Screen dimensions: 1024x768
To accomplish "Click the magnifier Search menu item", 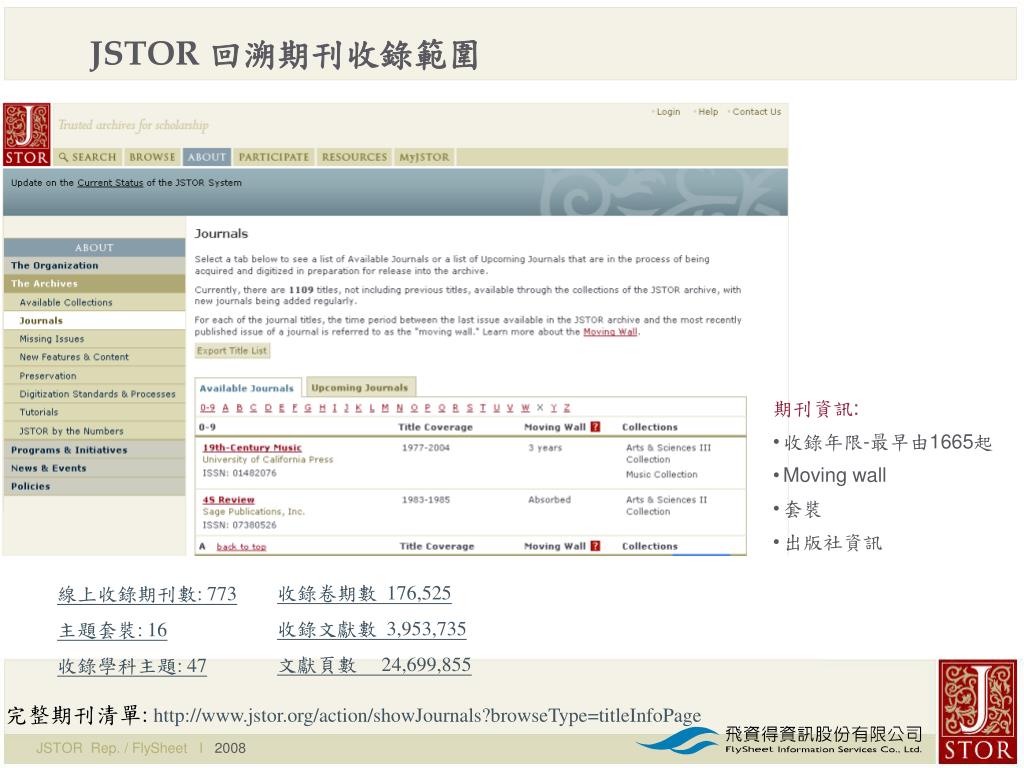I will (88, 157).
